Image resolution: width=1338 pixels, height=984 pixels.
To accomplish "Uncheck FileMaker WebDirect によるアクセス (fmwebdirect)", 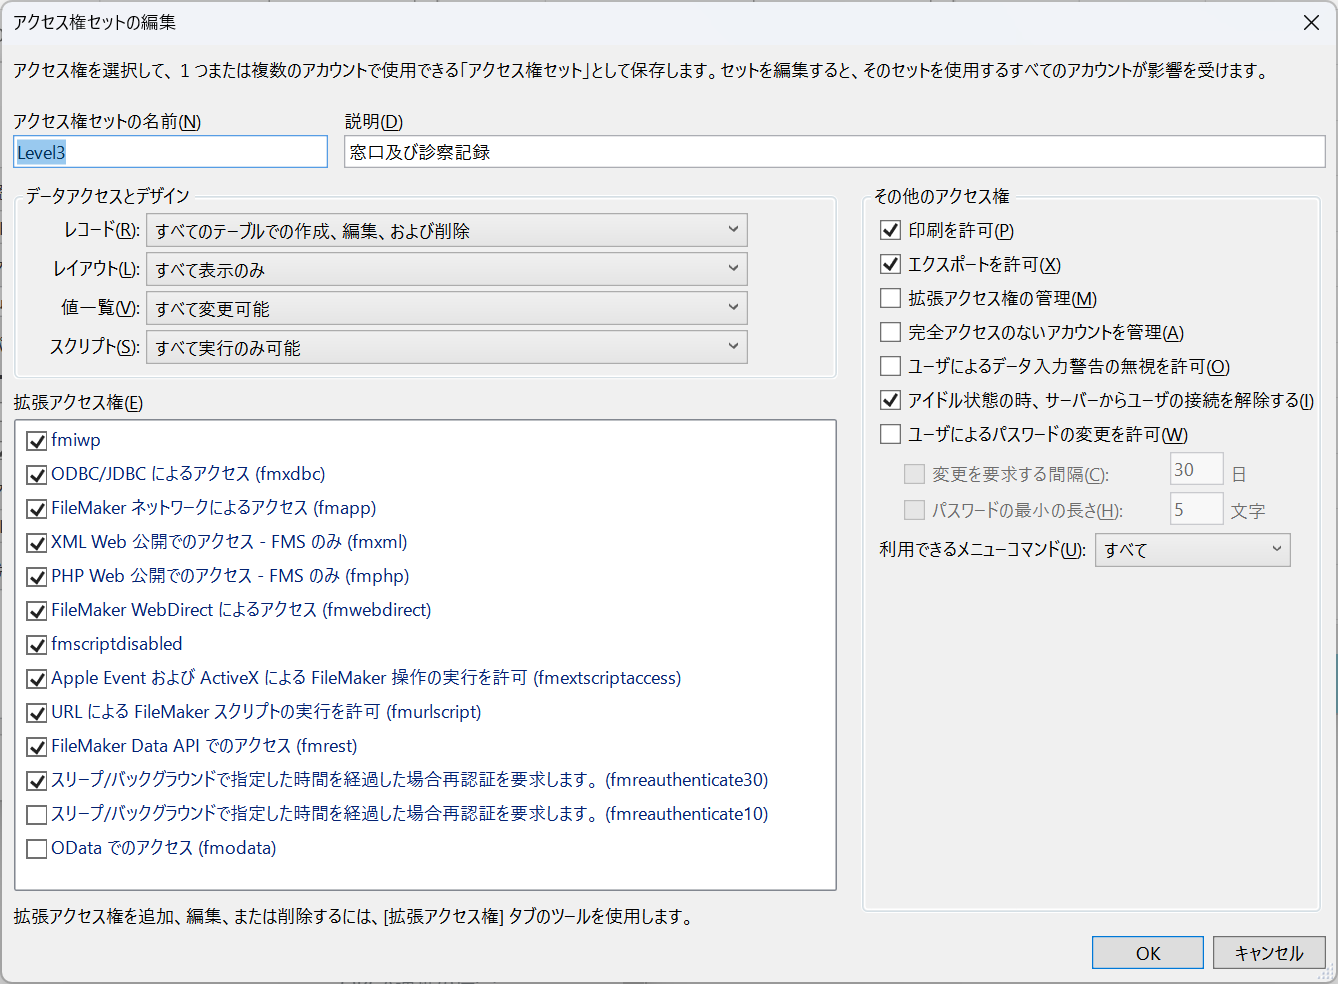I will tap(37, 611).
